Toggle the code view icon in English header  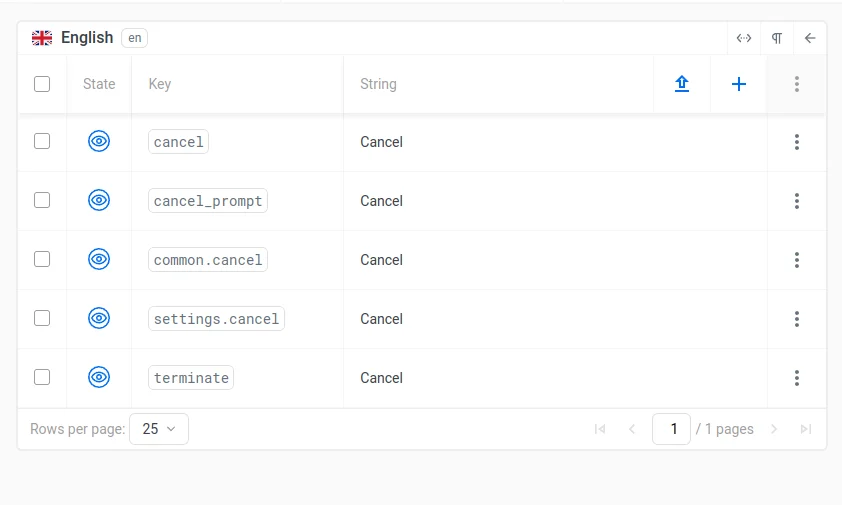click(x=744, y=38)
